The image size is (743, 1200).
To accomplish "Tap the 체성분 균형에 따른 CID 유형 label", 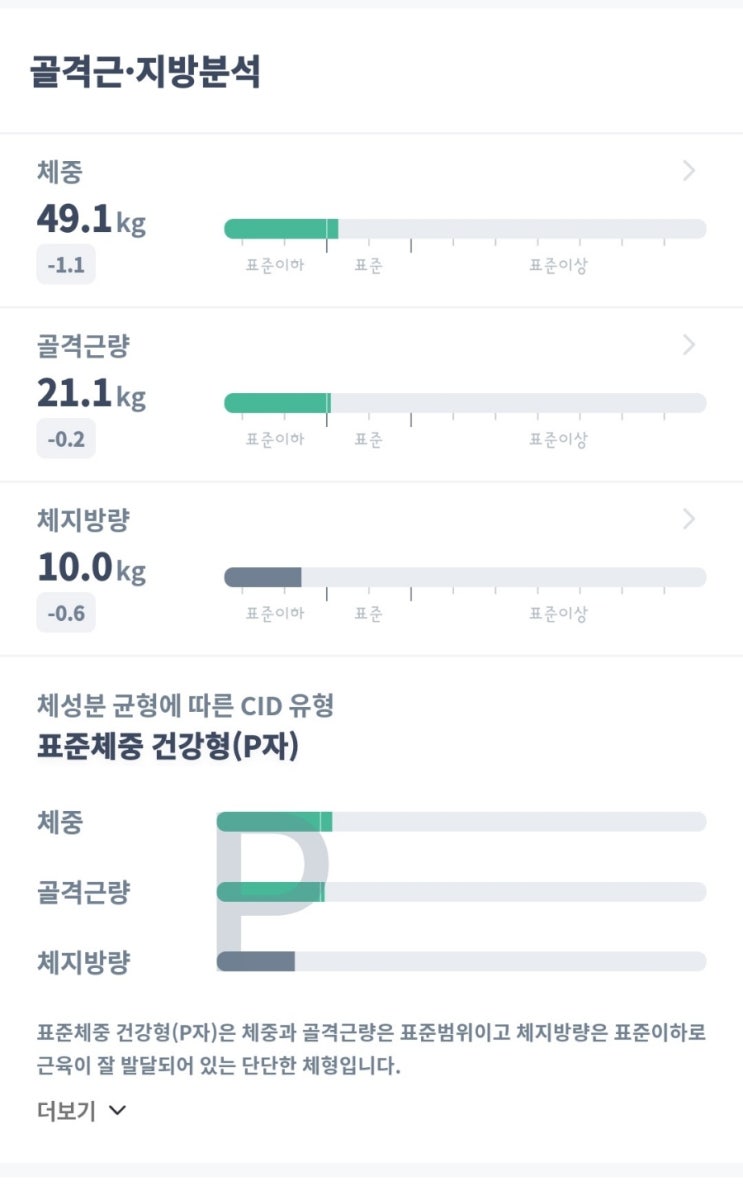I will tap(185, 706).
